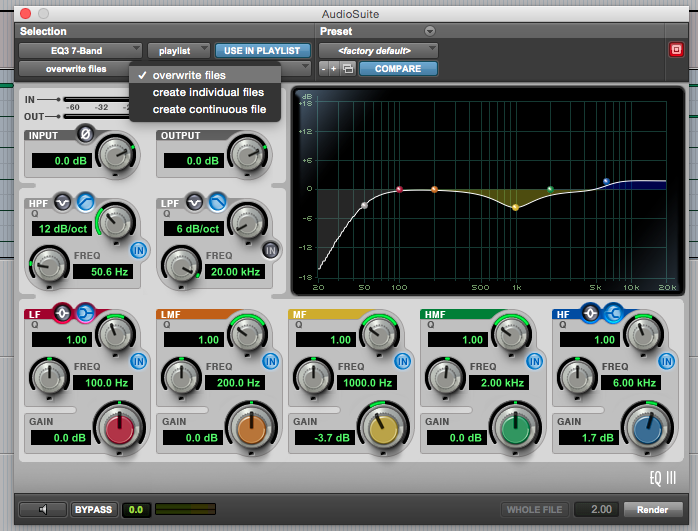Toggle the MF band IN button
The width and height of the screenshot is (698, 531).
coord(402,361)
